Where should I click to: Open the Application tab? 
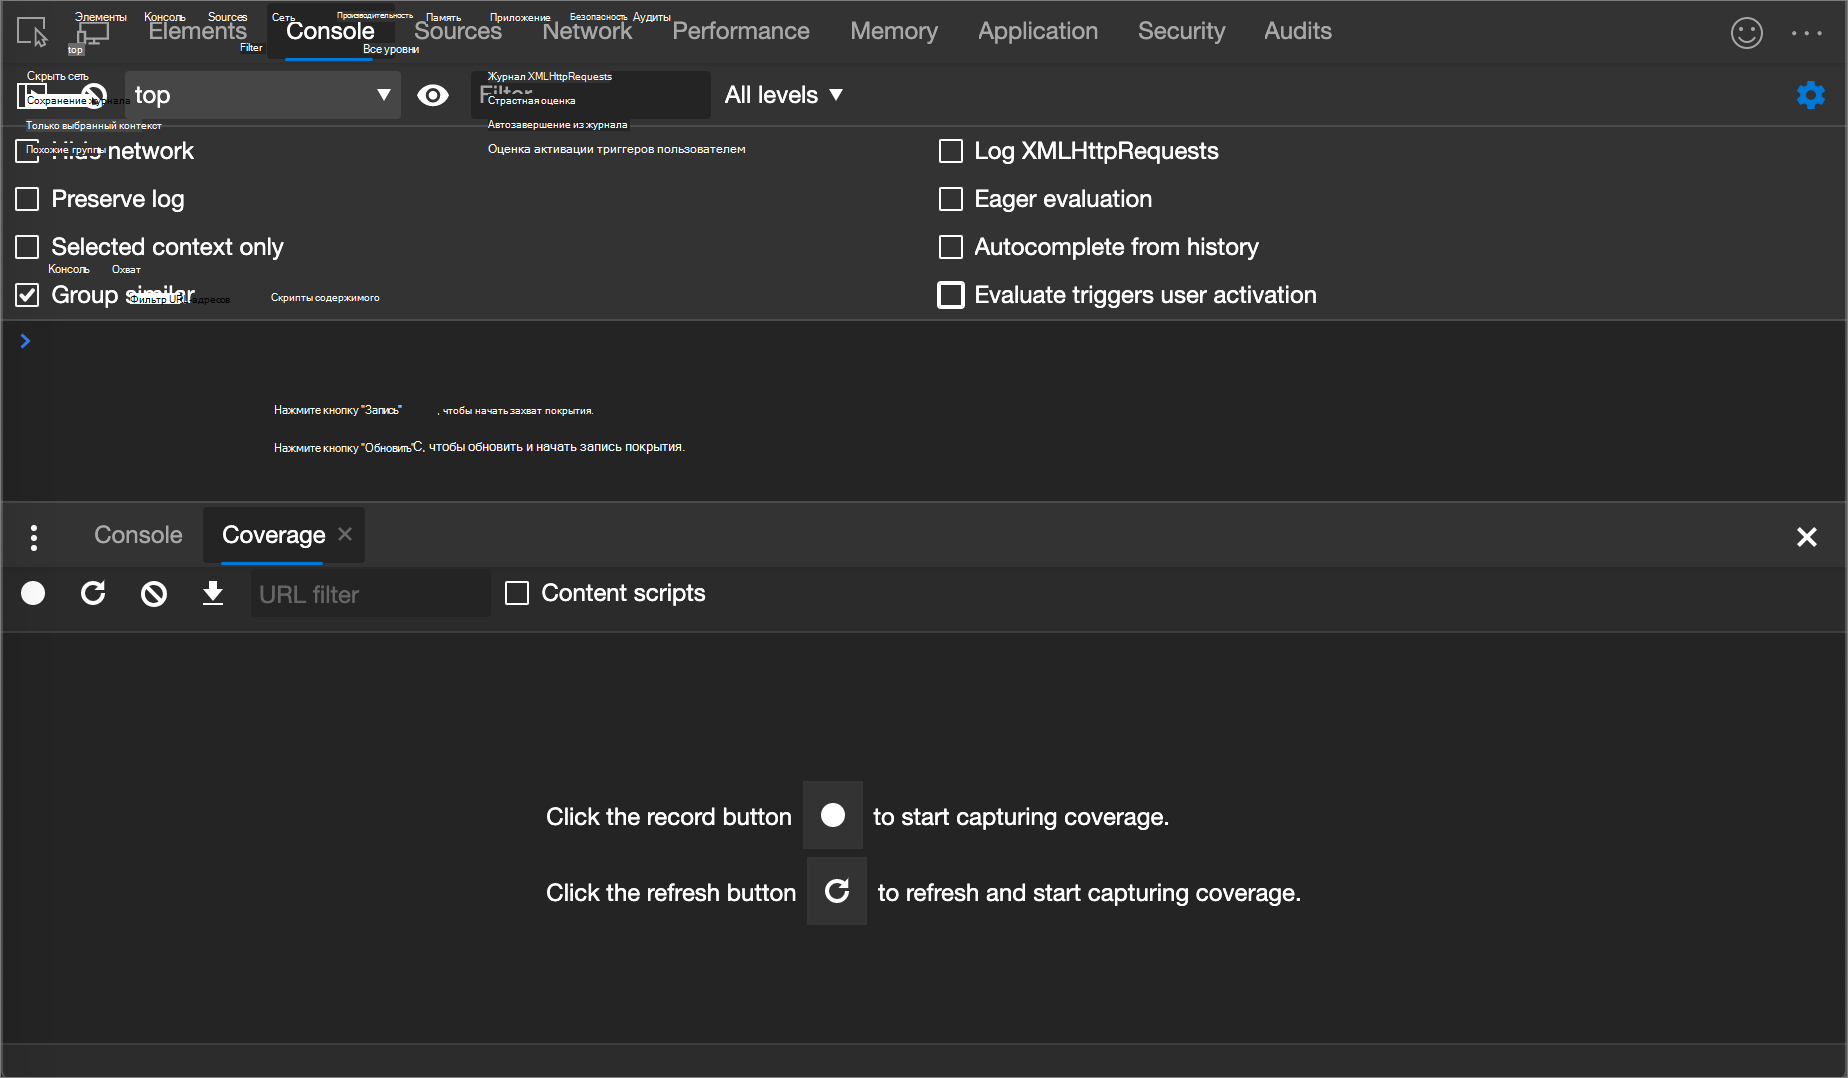1037,31
